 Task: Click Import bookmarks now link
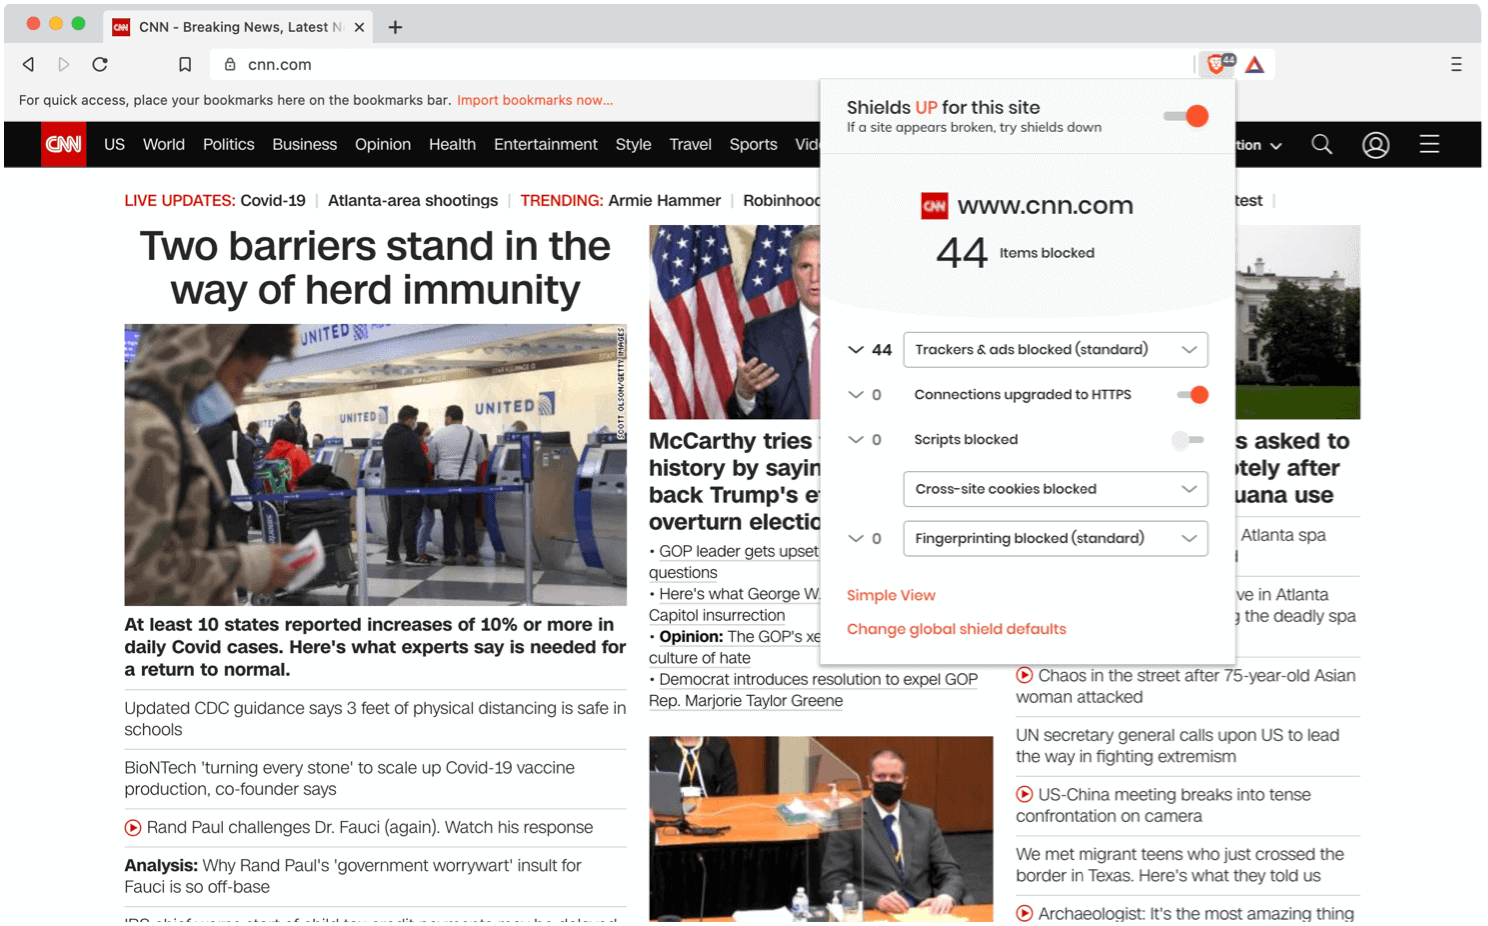(535, 100)
